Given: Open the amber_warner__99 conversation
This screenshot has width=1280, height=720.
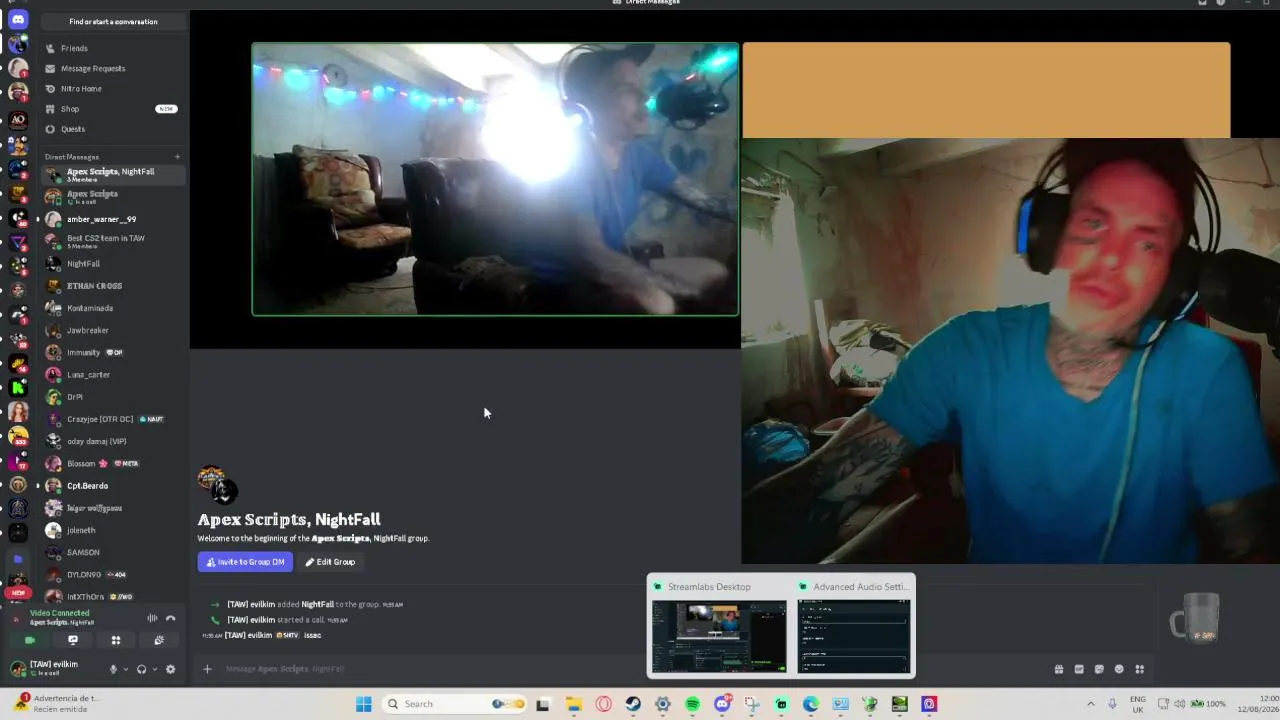Looking at the screenshot, I should coord(112,219).
